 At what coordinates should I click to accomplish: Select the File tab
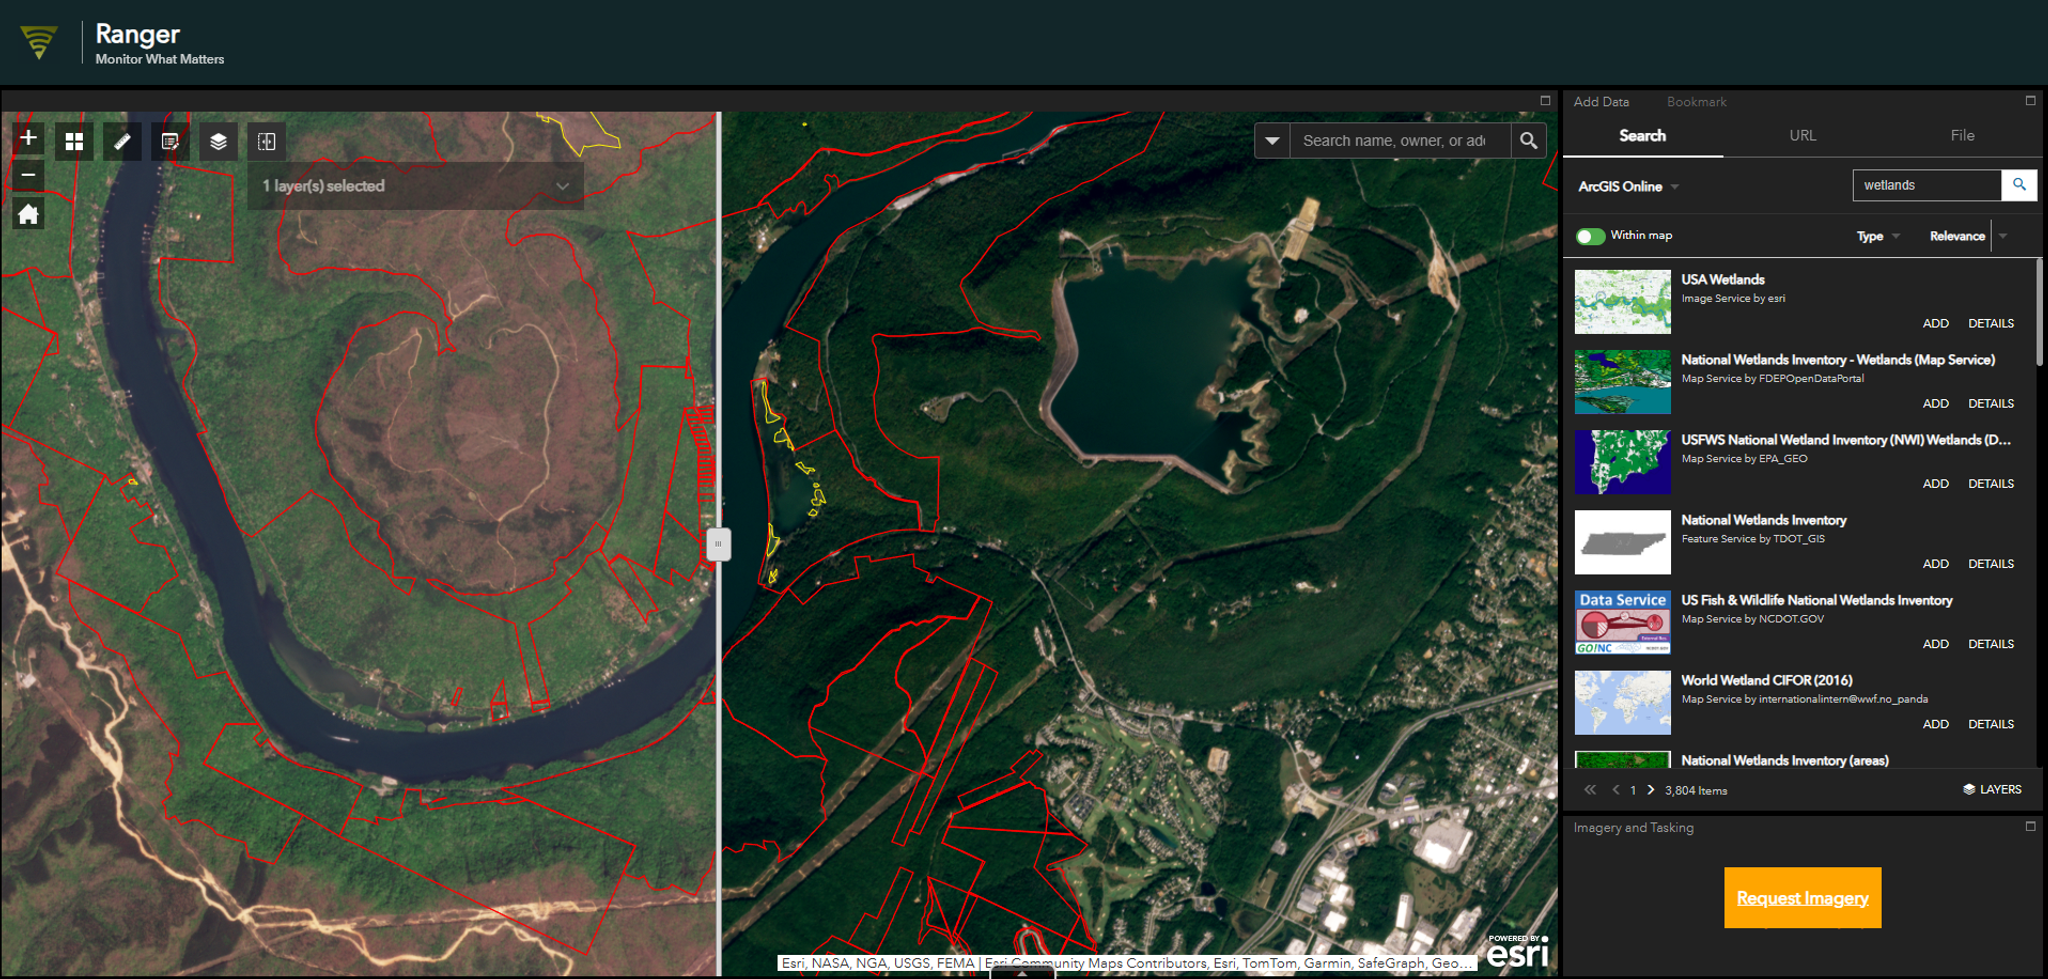pos(1962,136)
